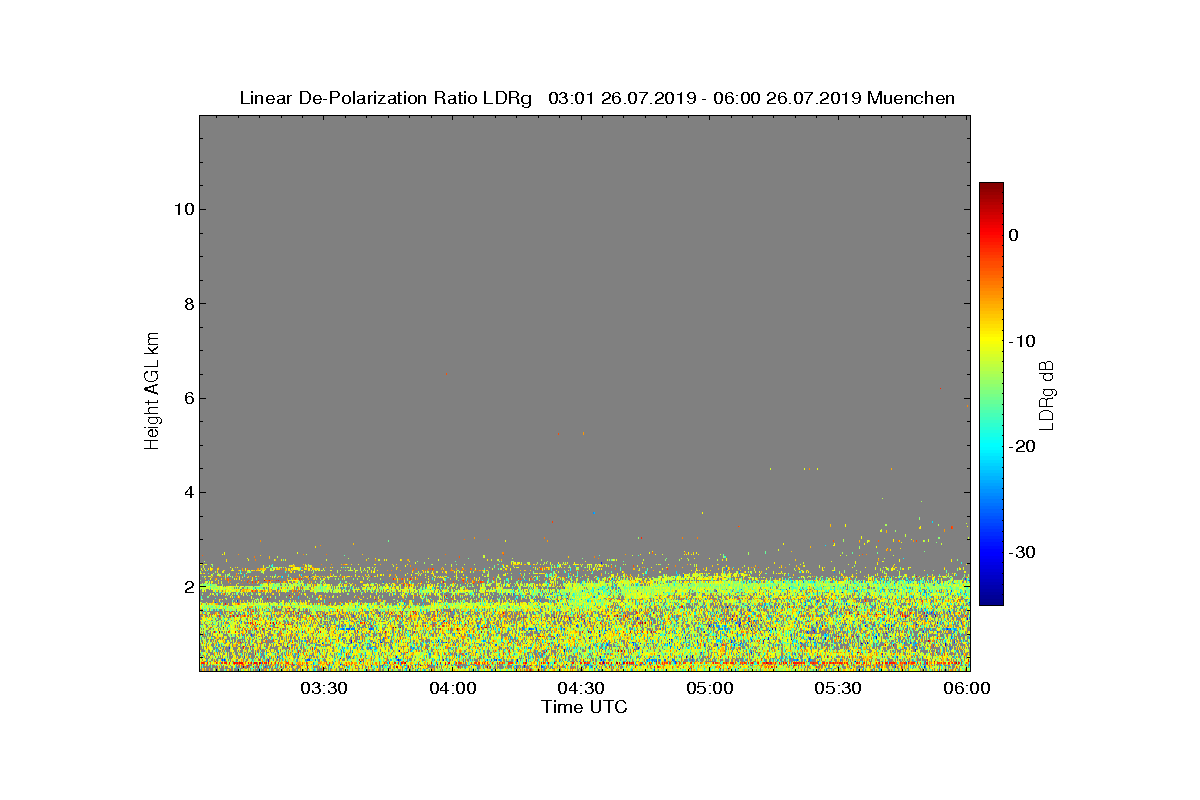Click the 6 km height tick label

[x=188, y=398]
